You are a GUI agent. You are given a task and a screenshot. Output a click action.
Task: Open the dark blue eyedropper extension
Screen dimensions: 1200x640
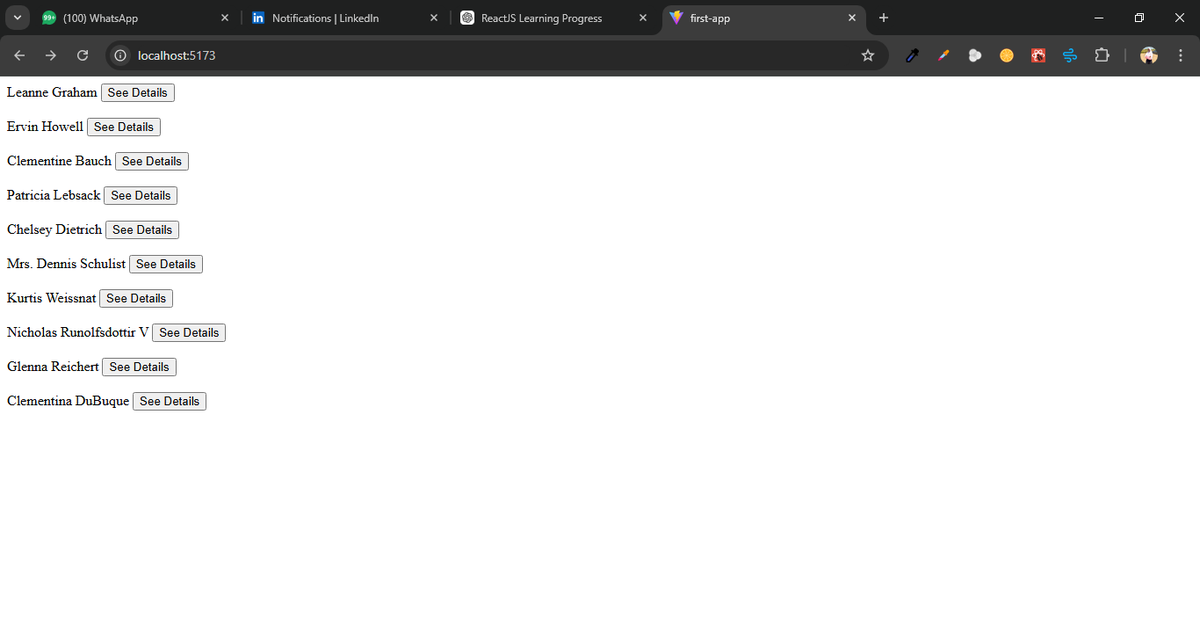coord(911,55)
